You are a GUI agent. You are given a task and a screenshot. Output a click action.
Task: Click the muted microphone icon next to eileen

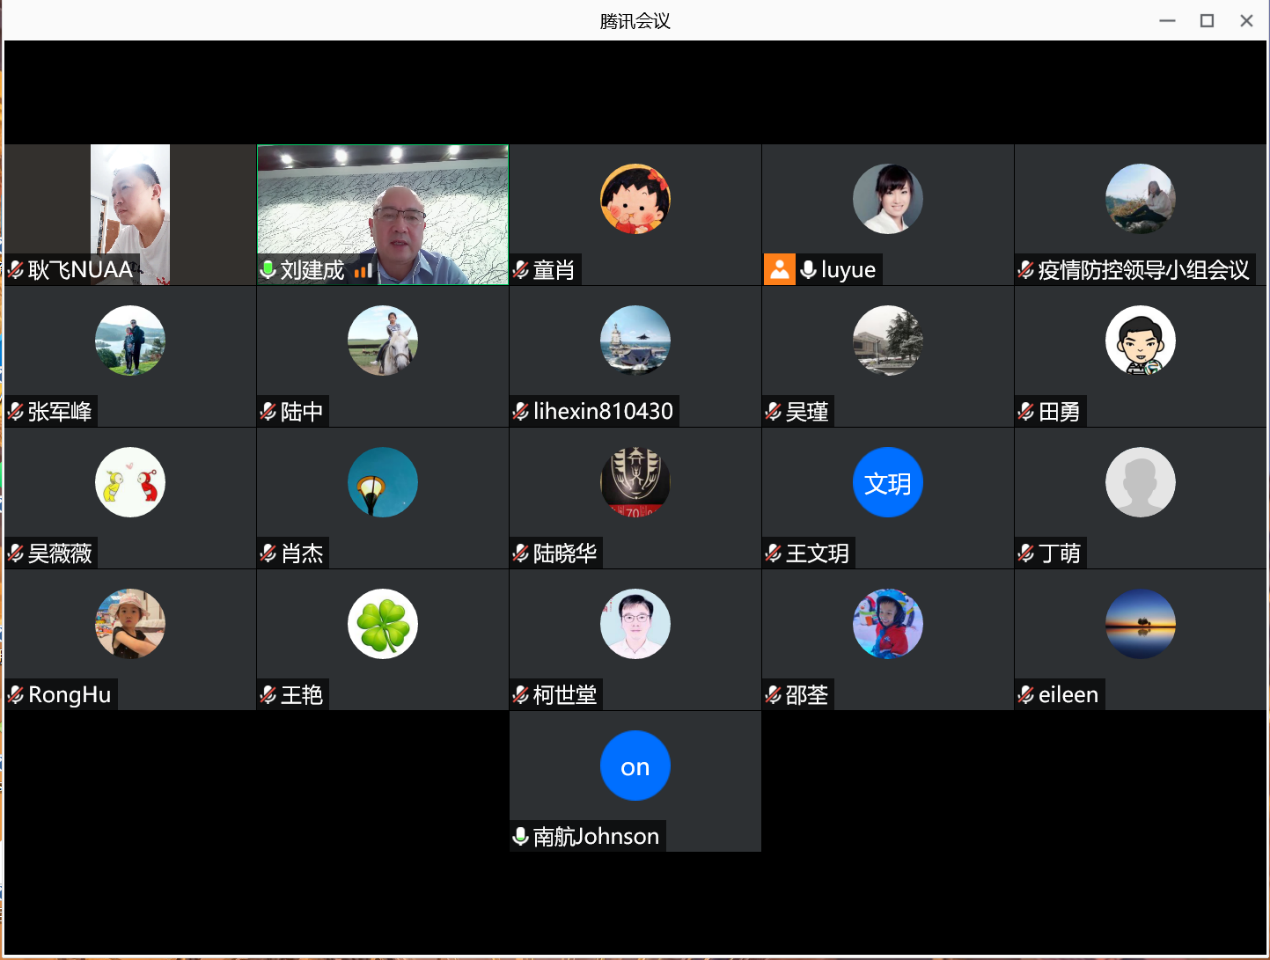[x=1026, y=695]
